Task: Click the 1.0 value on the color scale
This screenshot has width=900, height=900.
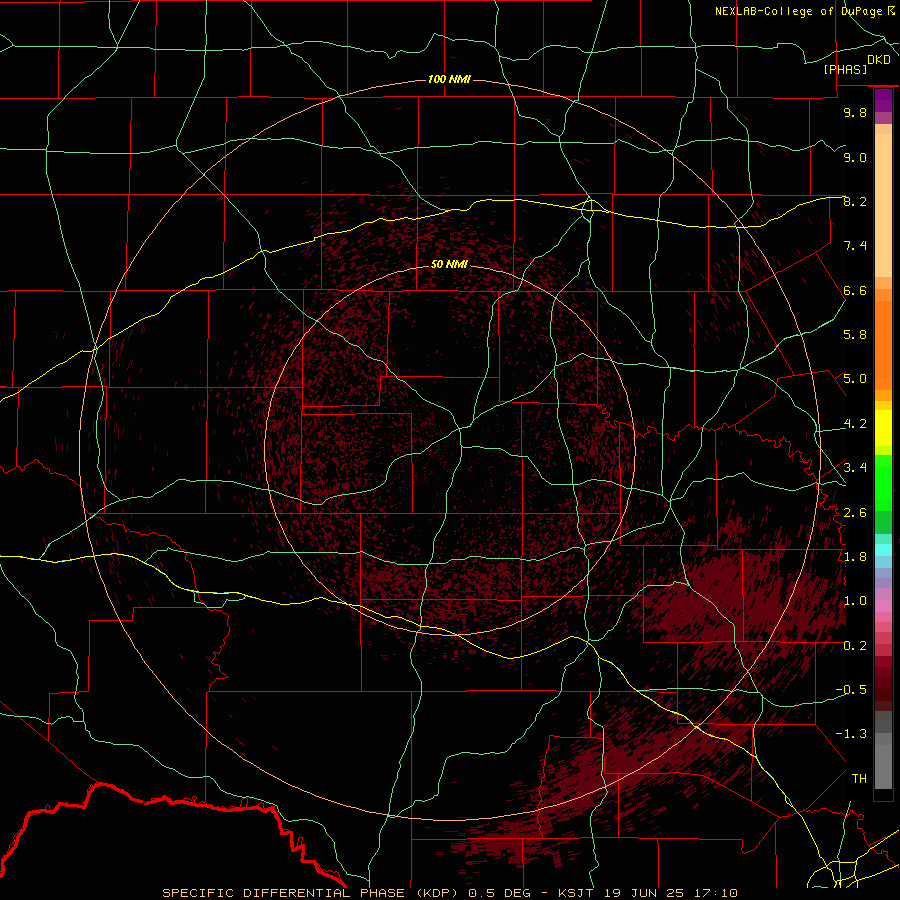Action: pyautogui.click(x=855, y=601)
